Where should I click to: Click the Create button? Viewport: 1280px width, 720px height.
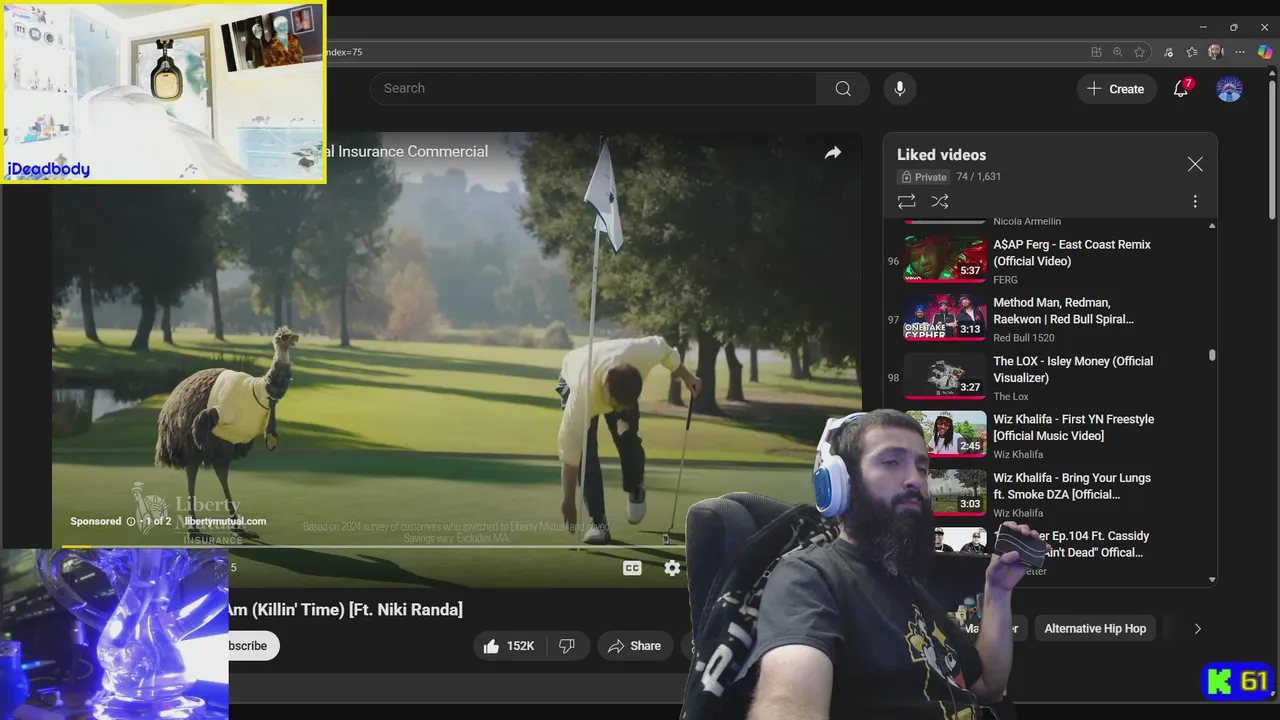[x=1116, y=88]
